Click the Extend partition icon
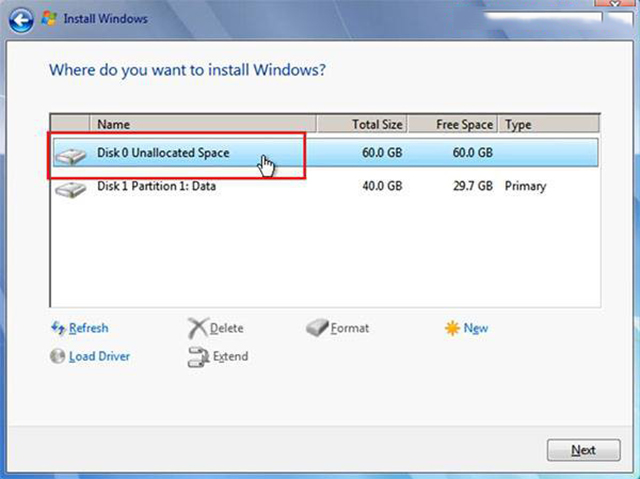The image size is (640, 479). click(x=198, y=356)
